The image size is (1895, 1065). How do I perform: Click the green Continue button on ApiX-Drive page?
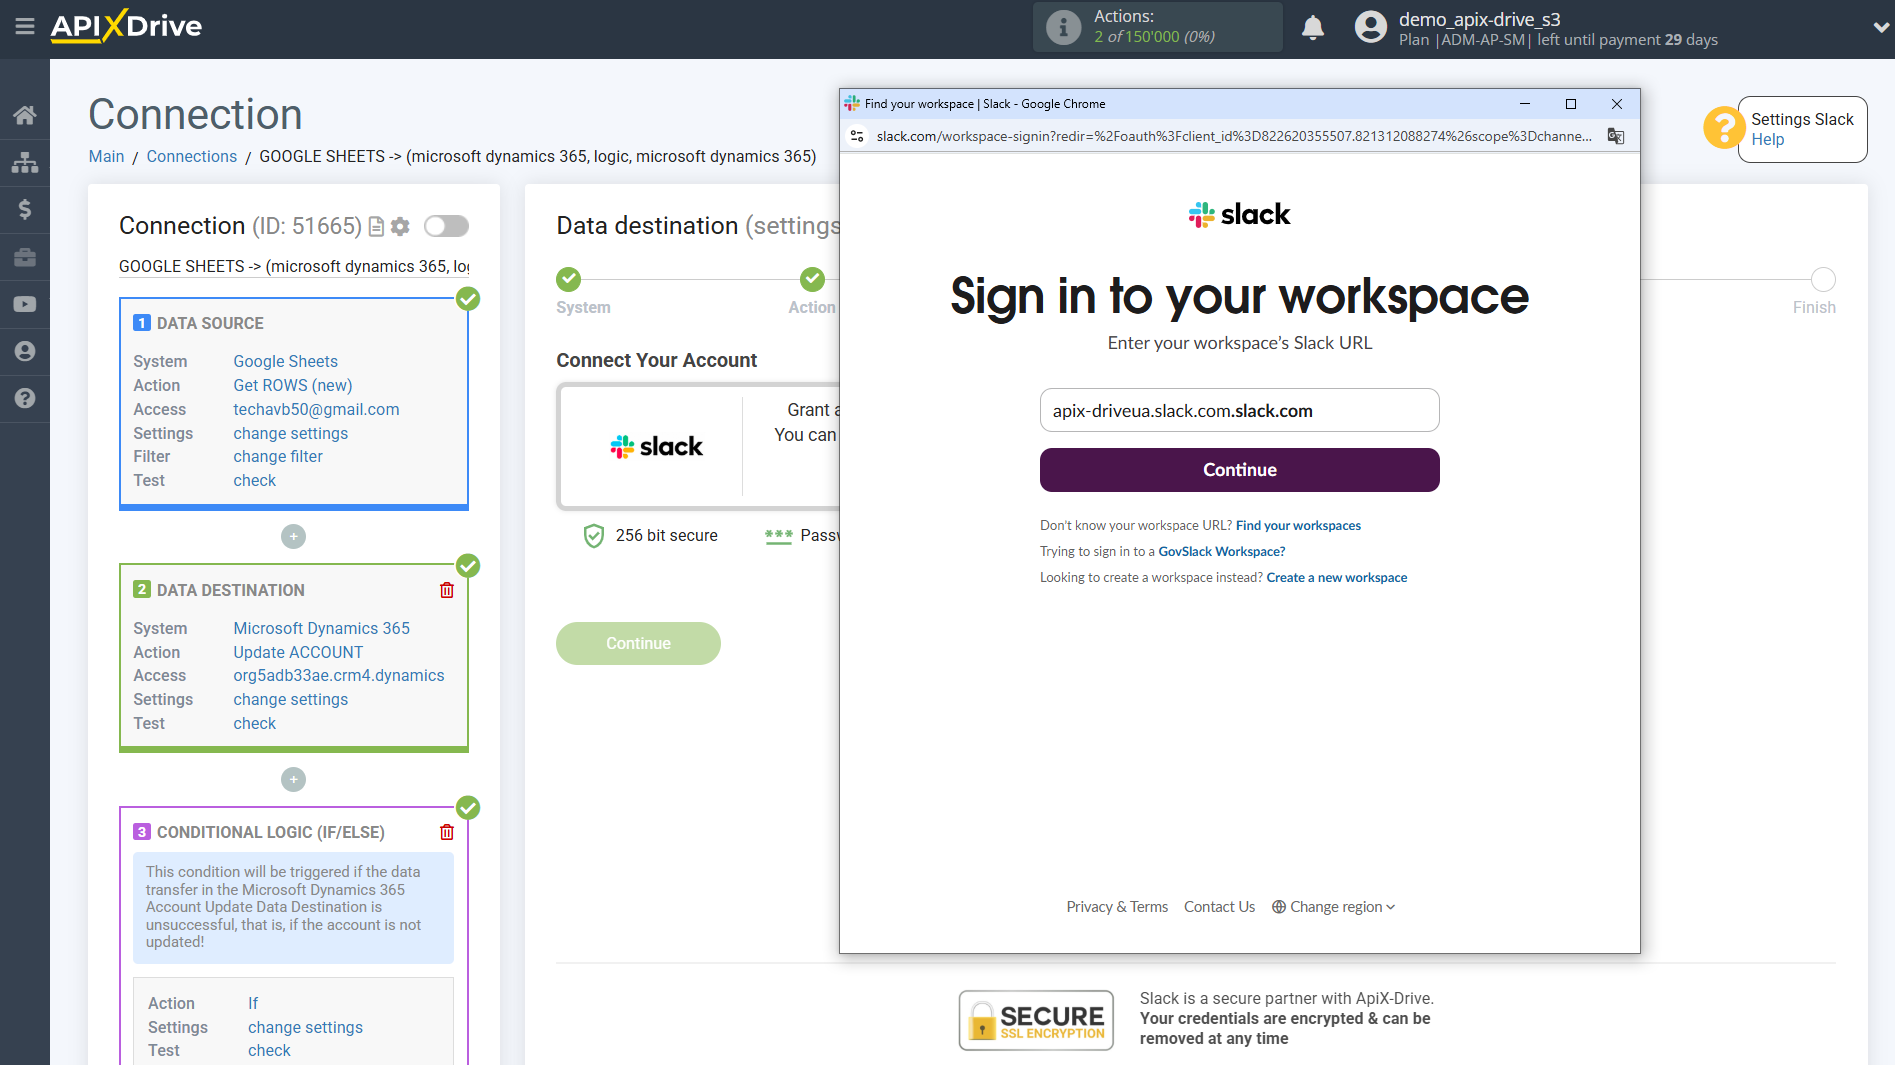pos(638,644)
